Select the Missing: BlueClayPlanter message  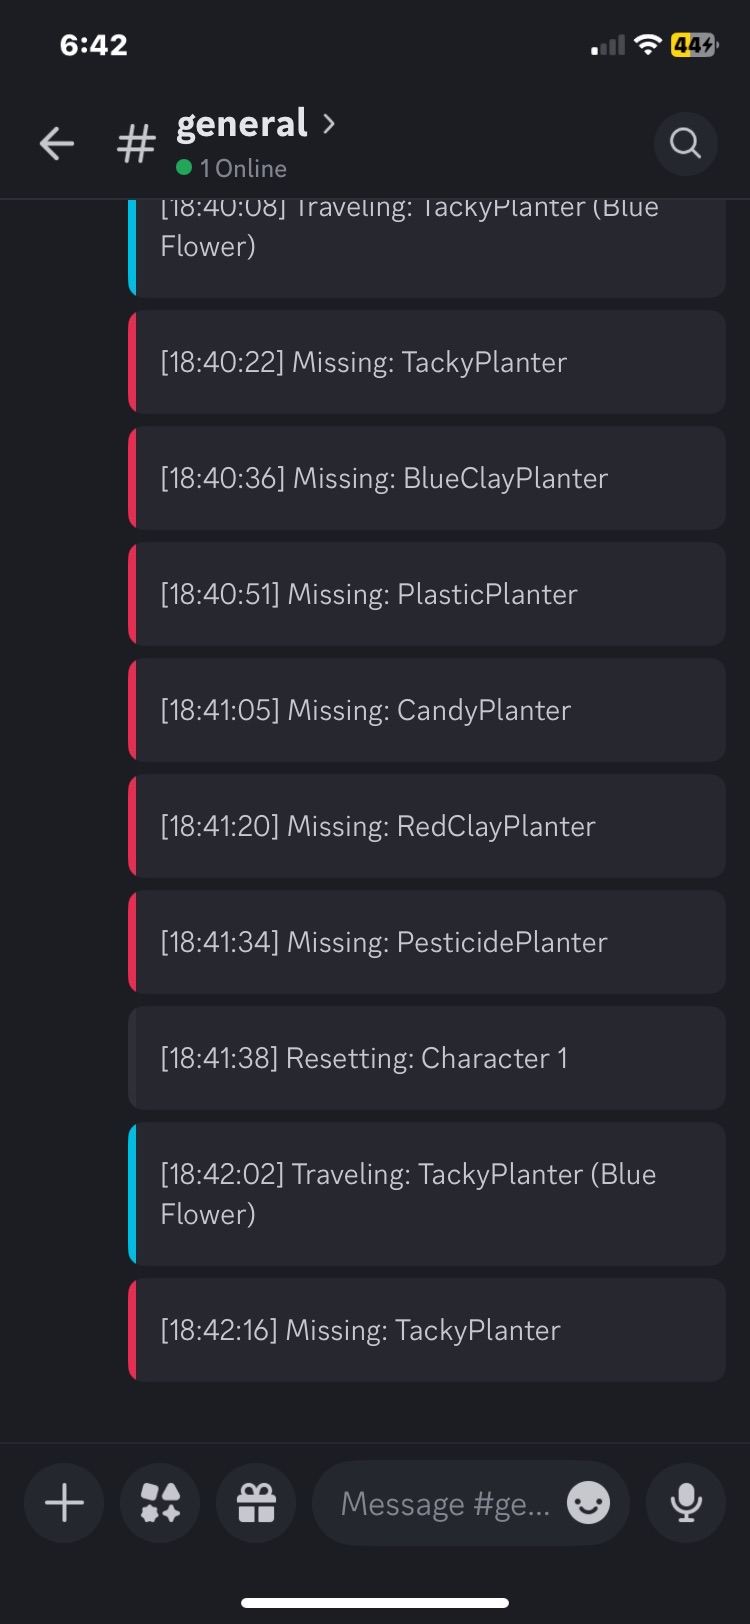coord(427,478)
